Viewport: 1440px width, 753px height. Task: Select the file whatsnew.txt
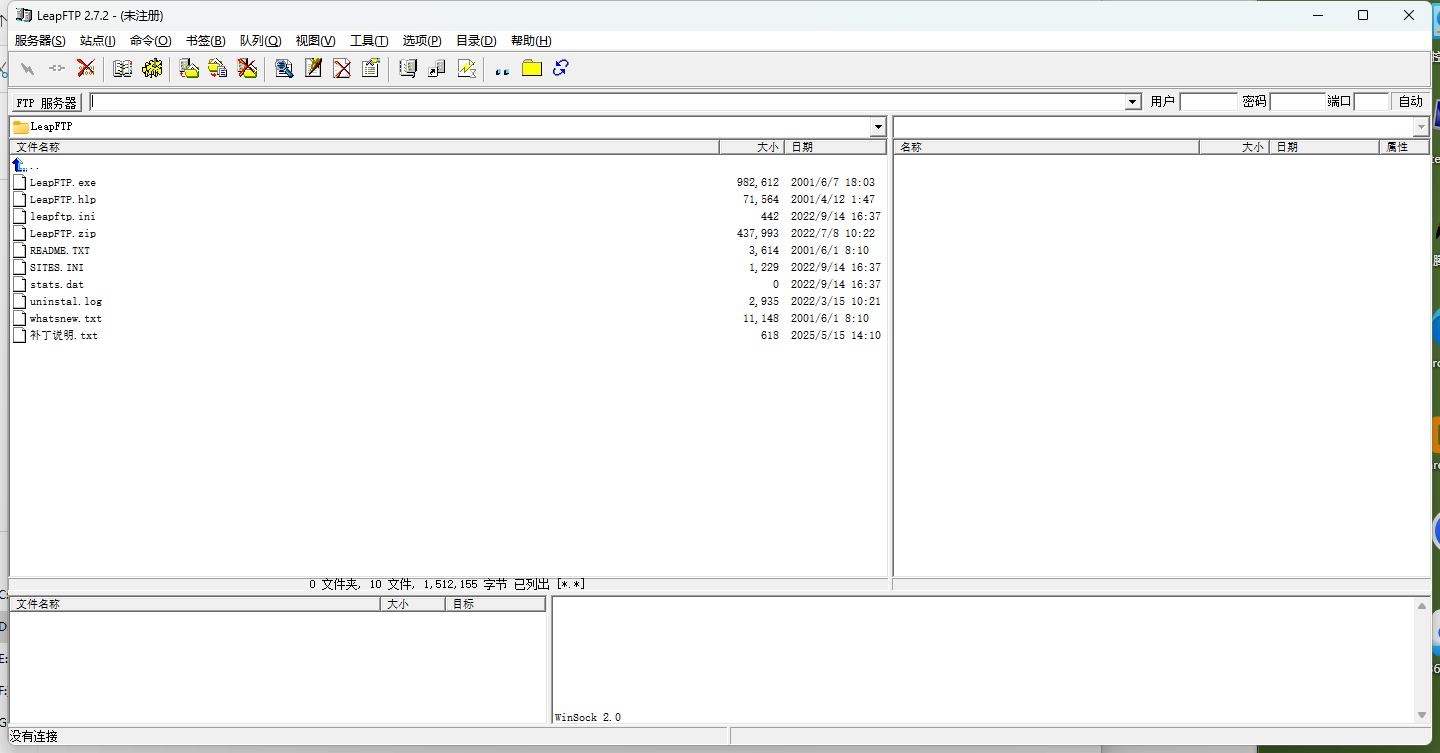pos(66,318)
